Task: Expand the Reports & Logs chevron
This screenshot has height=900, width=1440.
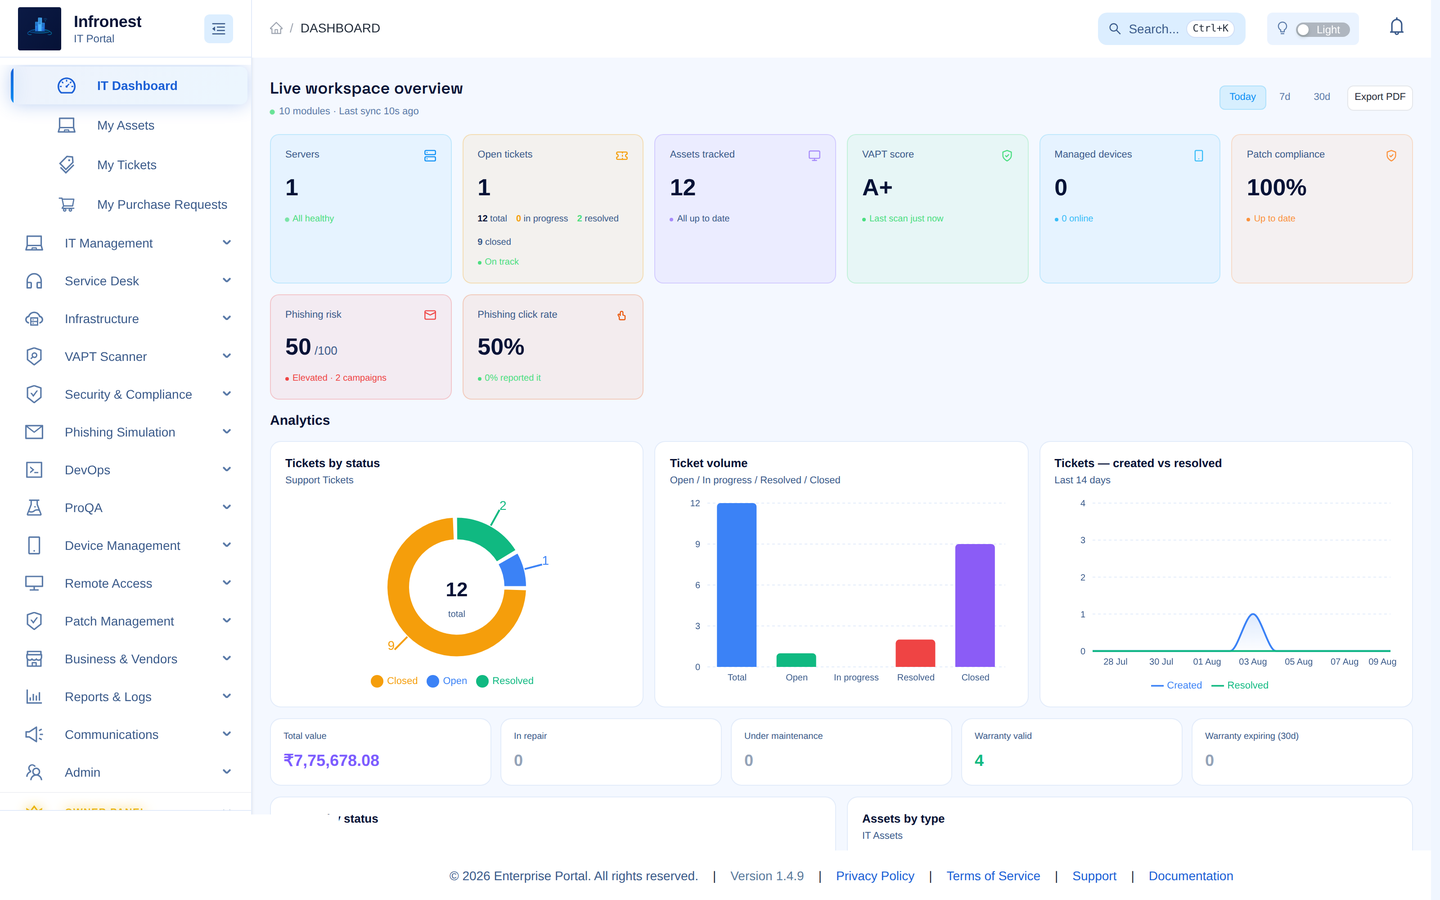Action: [x=227, y=697]
